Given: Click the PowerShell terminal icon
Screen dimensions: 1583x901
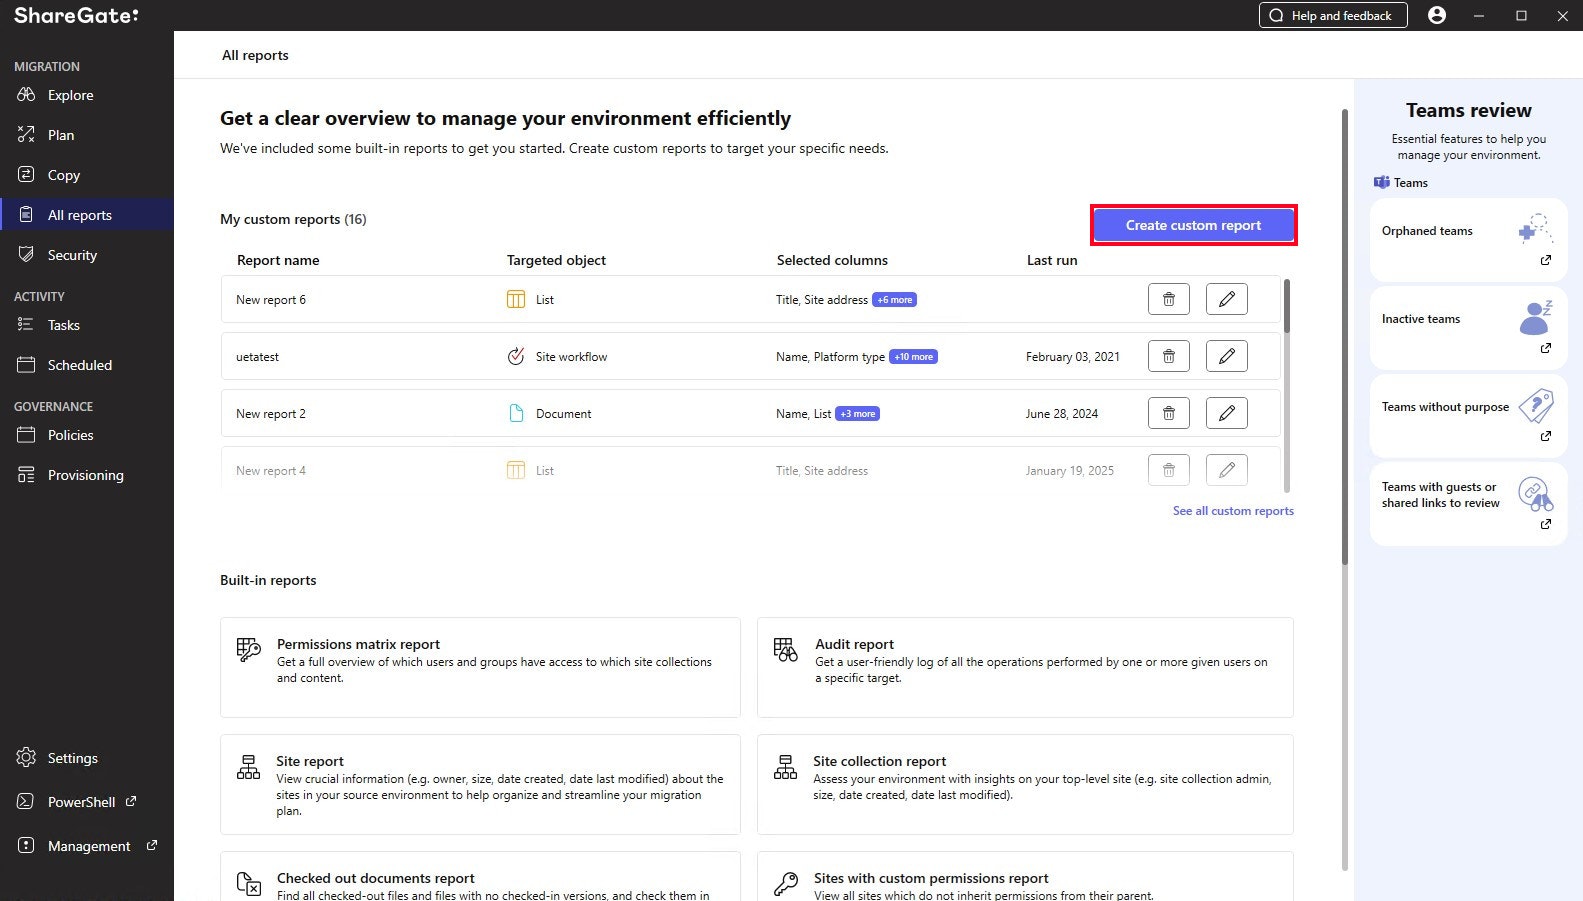Looking at the screenshot, I should 26,802.
